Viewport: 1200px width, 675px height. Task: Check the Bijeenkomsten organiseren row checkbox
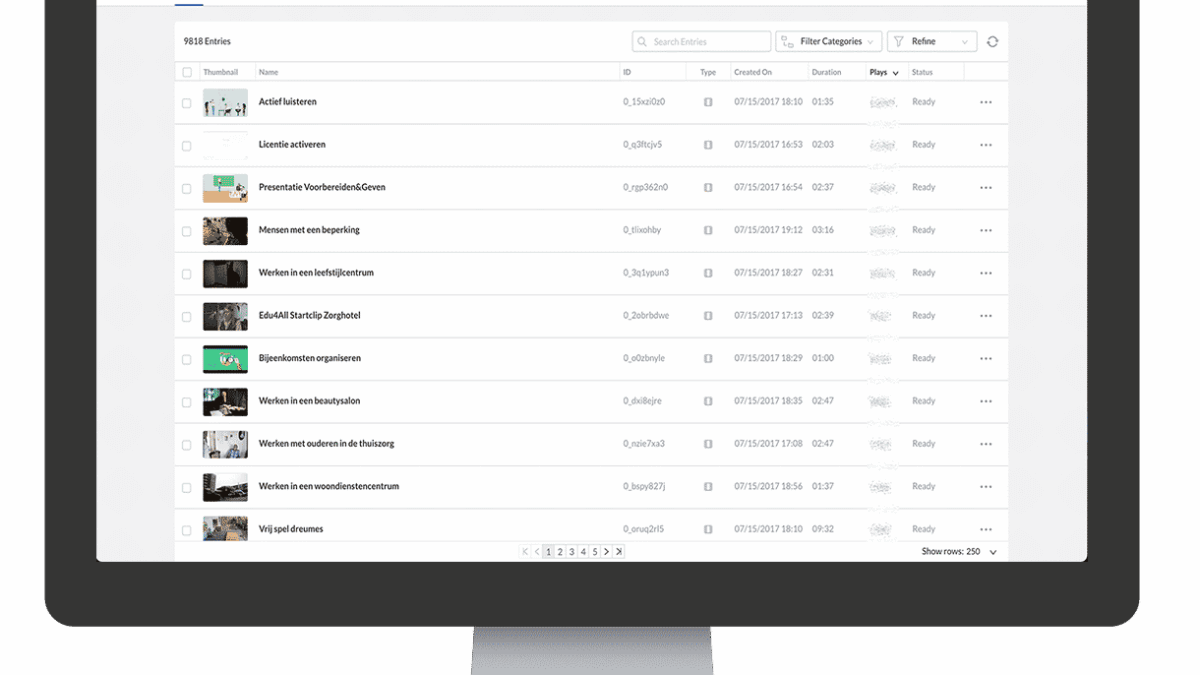click(x=187, y=360)
